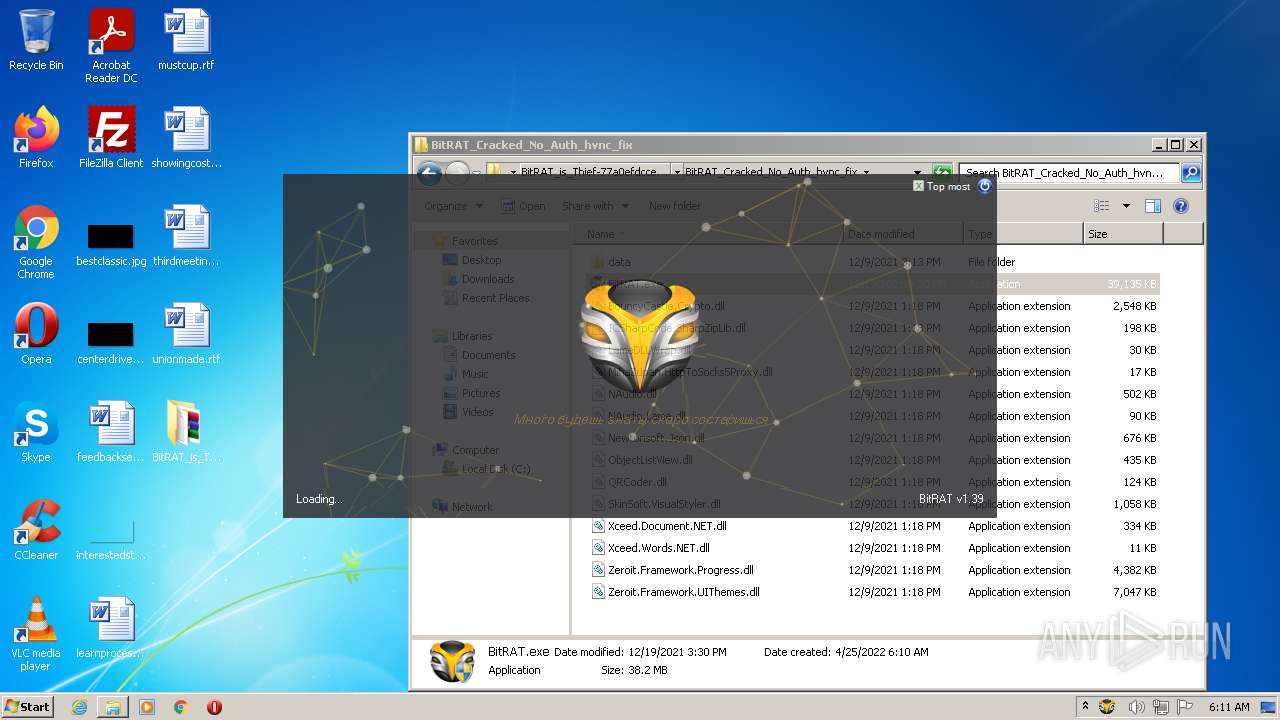
Task: Open change view dropdown arrow
Action: pos(1126,206)
